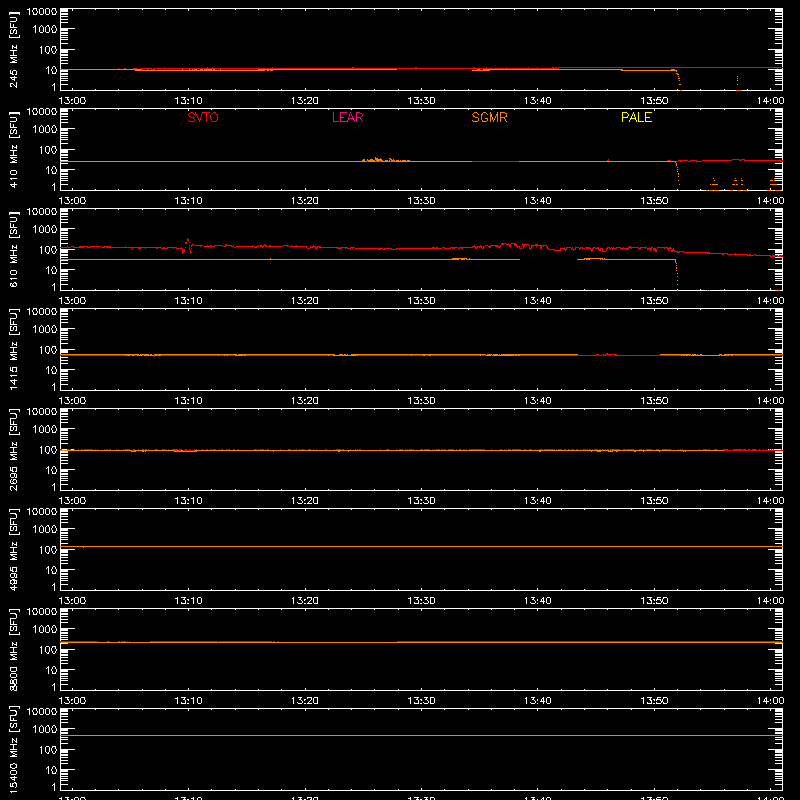Image resolution: width=800 pixels, height=800 pixels.
Task: Click 13:30 tick label under 1415 MHz panel
Action: tap(421, 401)
